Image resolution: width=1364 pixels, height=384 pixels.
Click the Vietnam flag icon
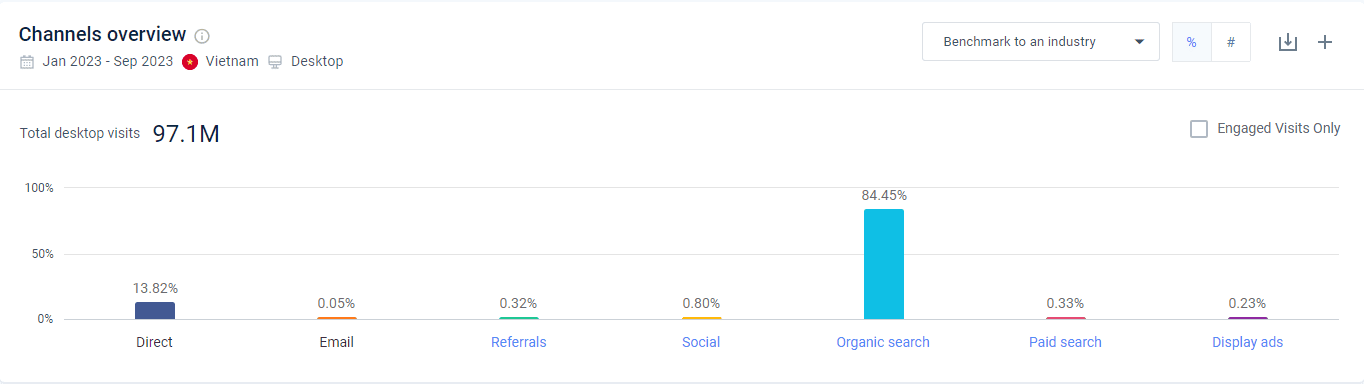pyautogui.click(x=190, y=62)
